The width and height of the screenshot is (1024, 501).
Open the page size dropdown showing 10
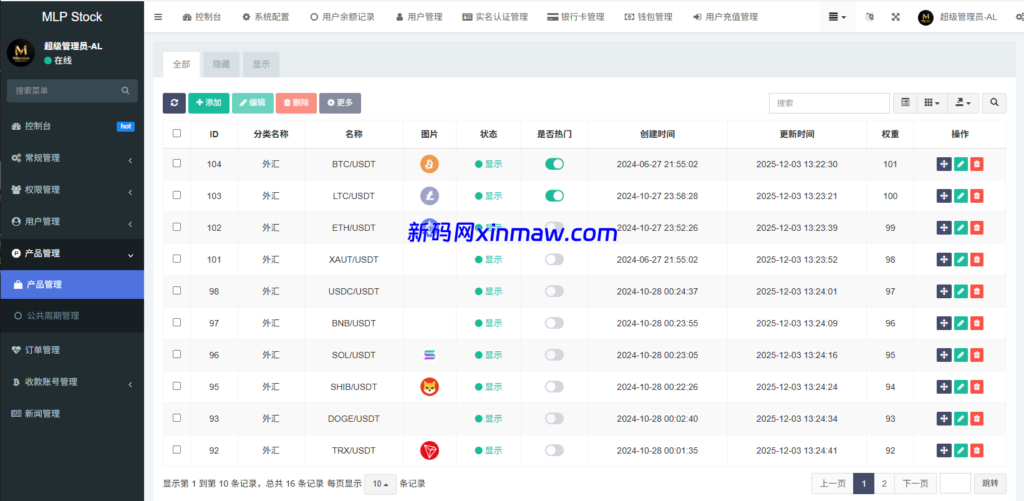click(x=380, y=484)
